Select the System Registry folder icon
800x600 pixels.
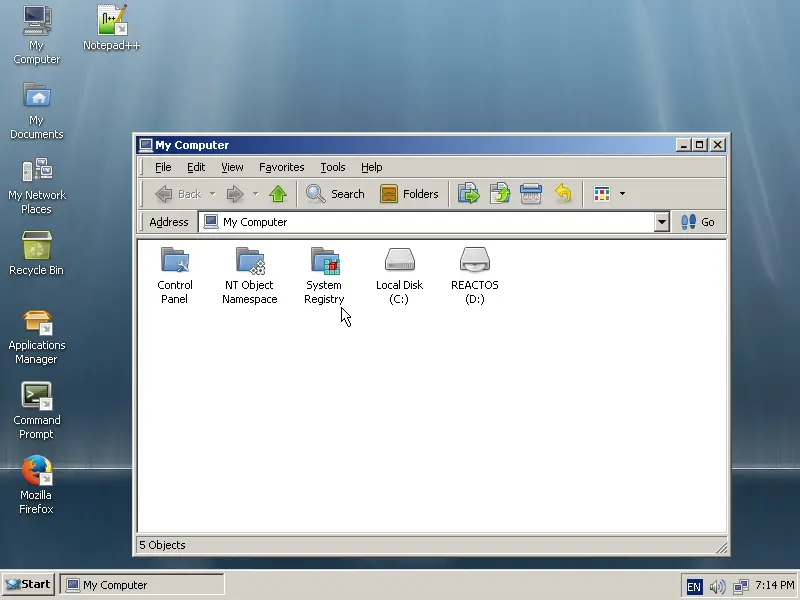324,261
